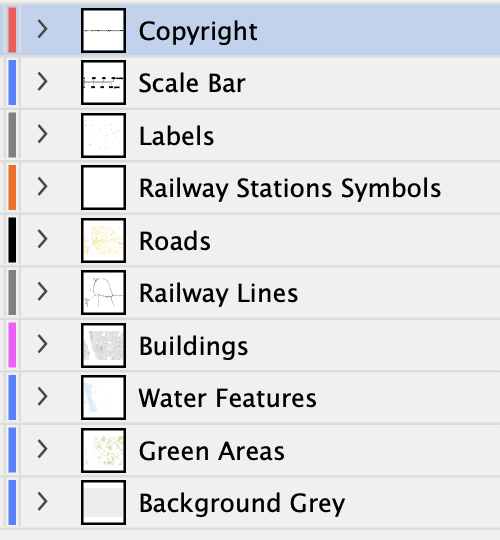
Task: Expand the Buildings layer chevron
Action: click(x=42, y=344)
